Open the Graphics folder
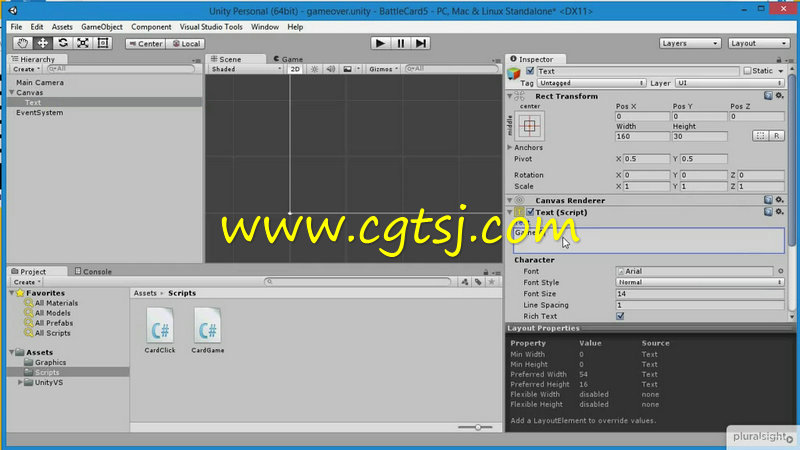Viewport: 800px width, 450px height. point(51,362)
